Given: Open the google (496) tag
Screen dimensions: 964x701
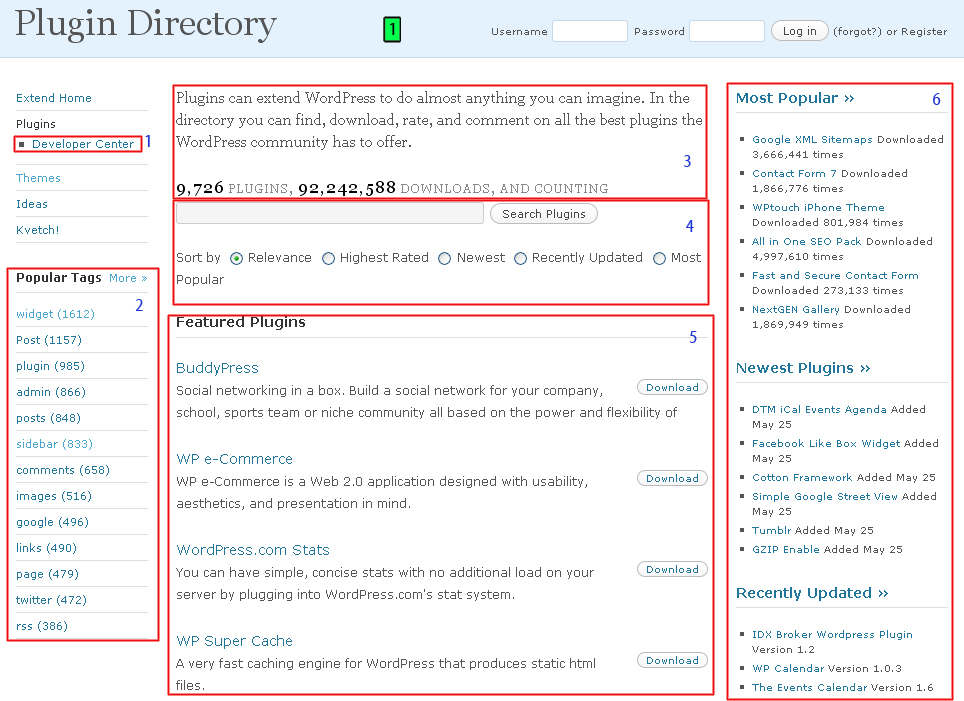Looking at the screenshot, I should 52,522.
